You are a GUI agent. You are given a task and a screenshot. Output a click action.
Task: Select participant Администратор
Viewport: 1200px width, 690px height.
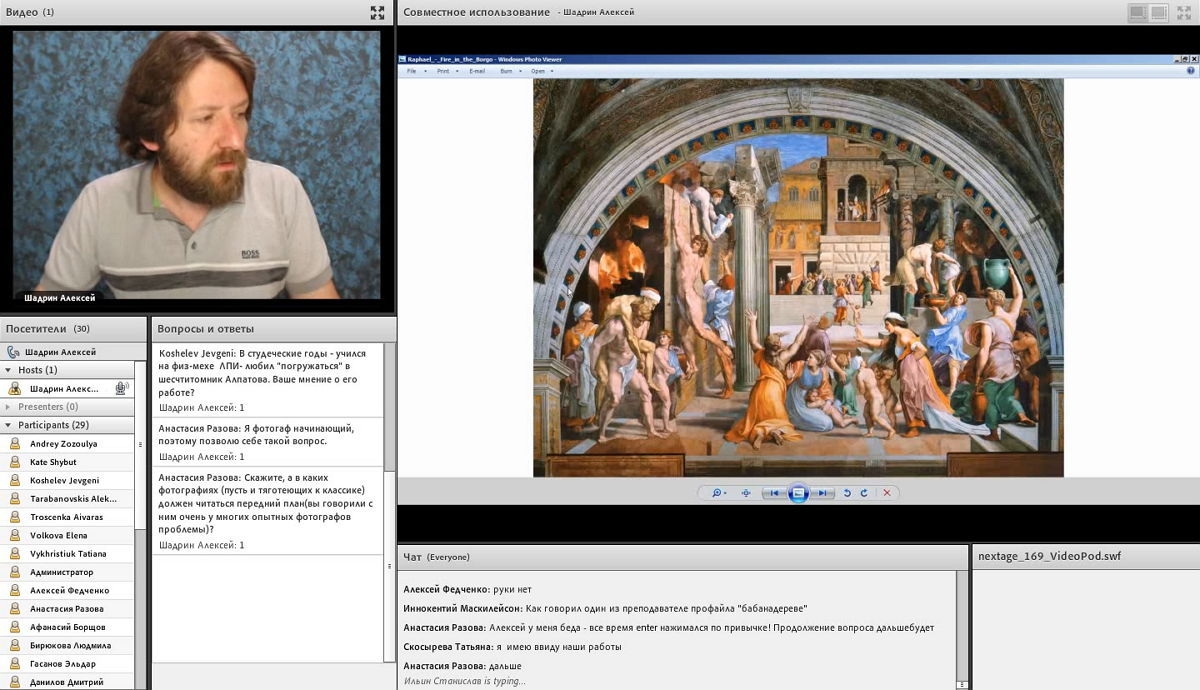(x=66, y=572)
